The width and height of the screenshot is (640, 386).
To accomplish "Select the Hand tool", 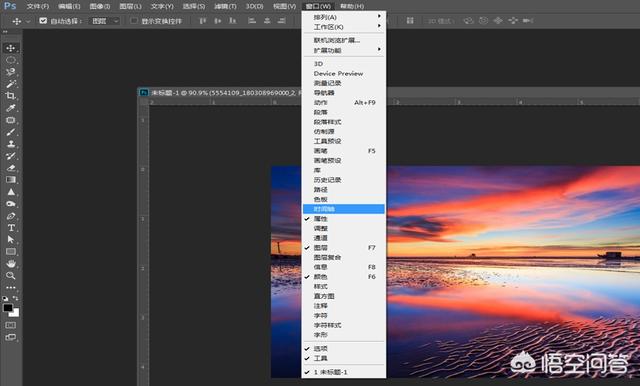I will pyautogui.click(x=11, y=264).
